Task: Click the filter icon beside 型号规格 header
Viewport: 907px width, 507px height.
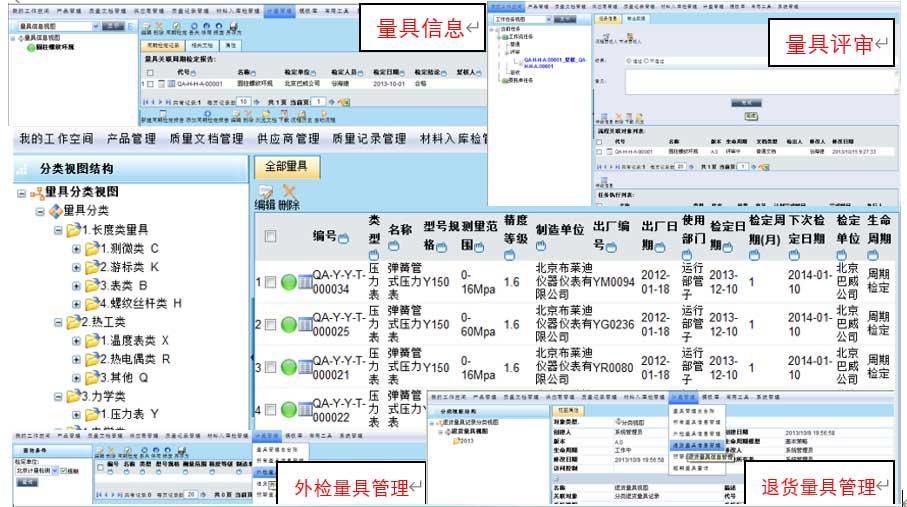Action: click(x=441, y=247)
